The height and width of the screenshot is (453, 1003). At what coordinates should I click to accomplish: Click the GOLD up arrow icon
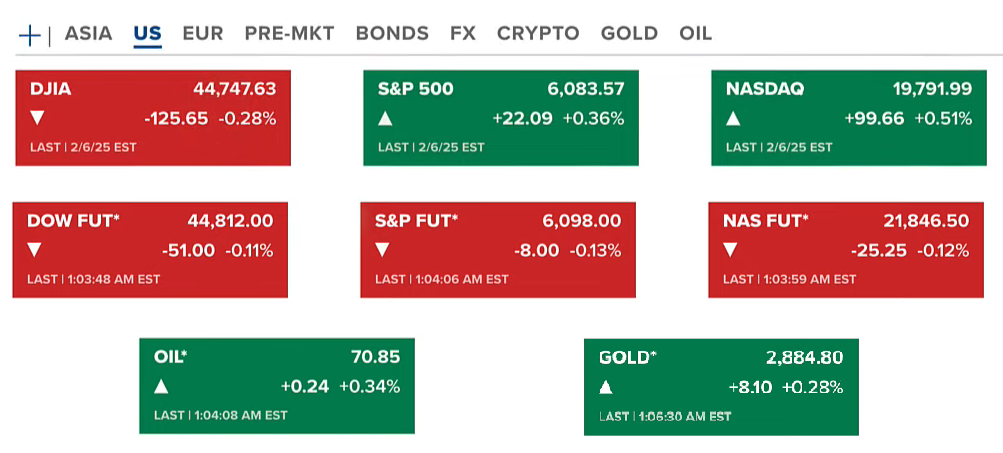click(606, 387)
